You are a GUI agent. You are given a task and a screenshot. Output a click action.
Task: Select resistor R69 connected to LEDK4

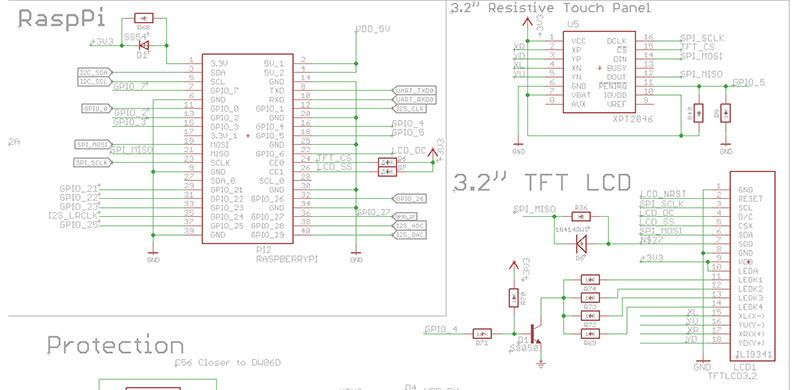pos(590,334)
